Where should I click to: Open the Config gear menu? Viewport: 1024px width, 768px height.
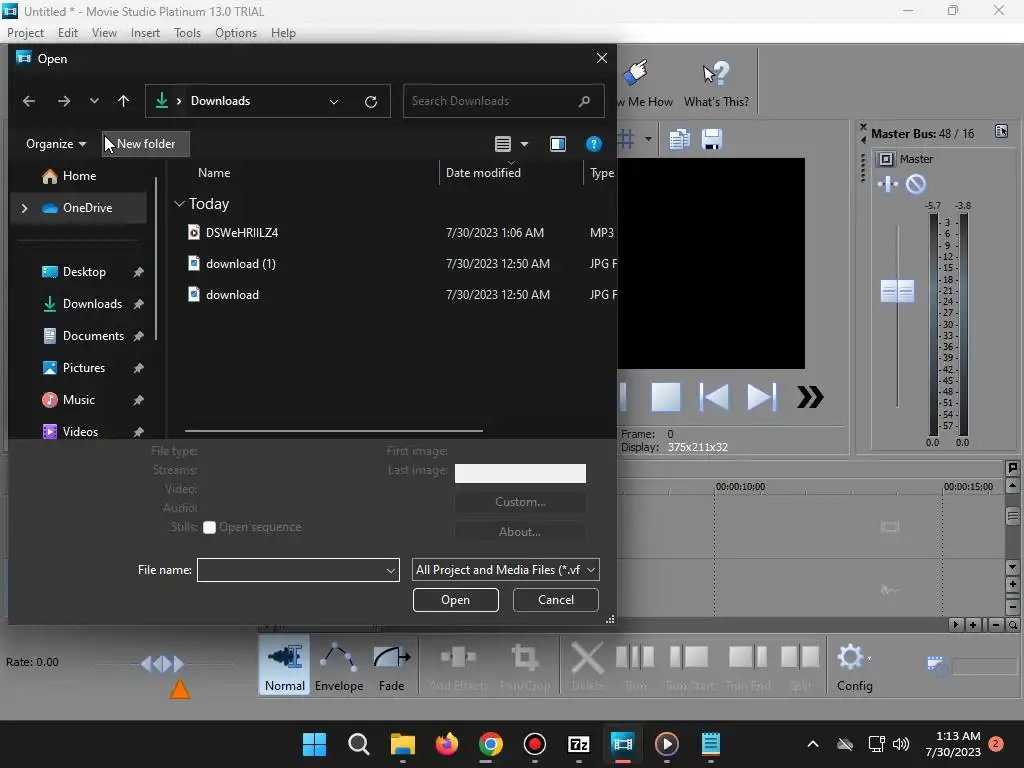click(x=854, y=666)
